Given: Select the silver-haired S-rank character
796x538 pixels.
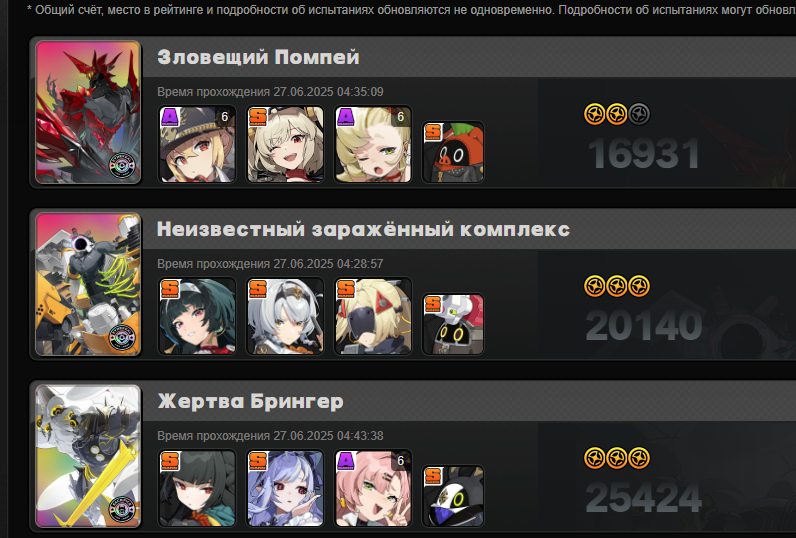Looking at the screenshot, I should tap(285, 316).
